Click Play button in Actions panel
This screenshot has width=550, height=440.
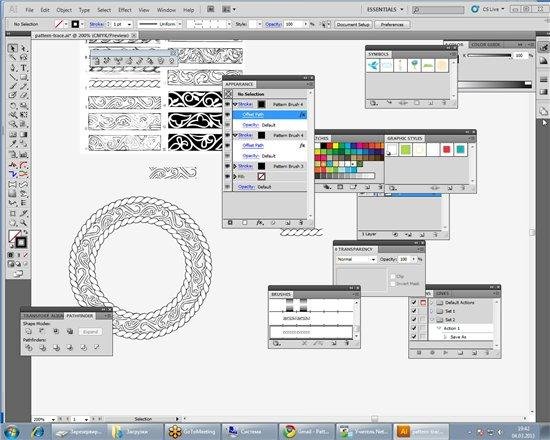(x=445, y=353)
